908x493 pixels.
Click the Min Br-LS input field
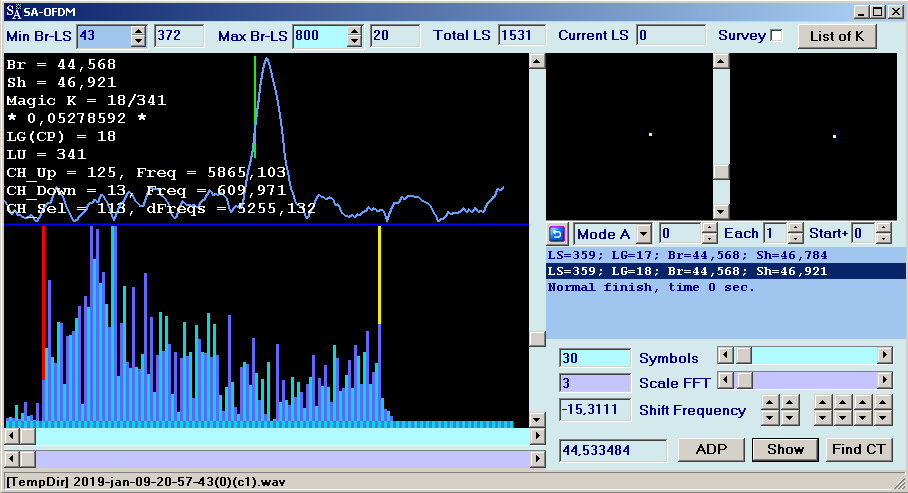104,36
